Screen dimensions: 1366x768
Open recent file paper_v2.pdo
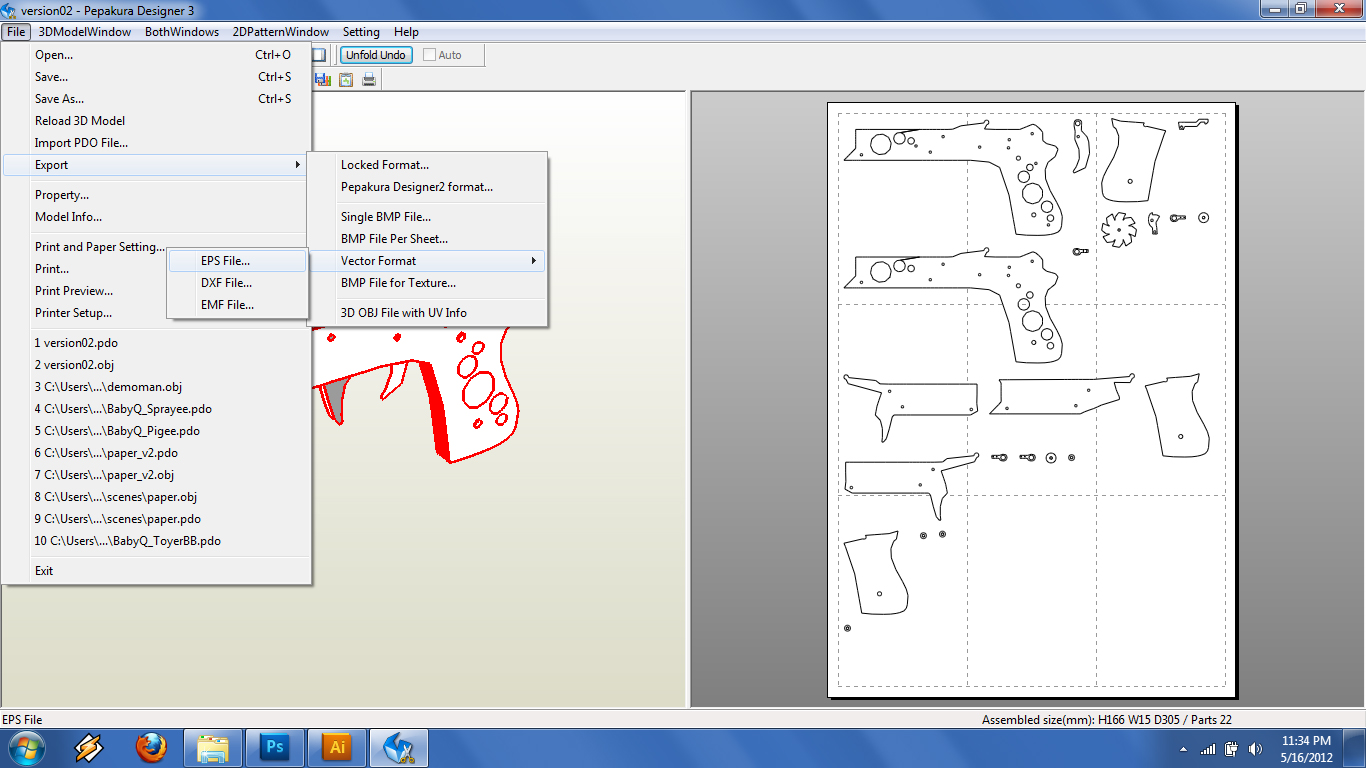pyautogui.click(x=156, y=453)
